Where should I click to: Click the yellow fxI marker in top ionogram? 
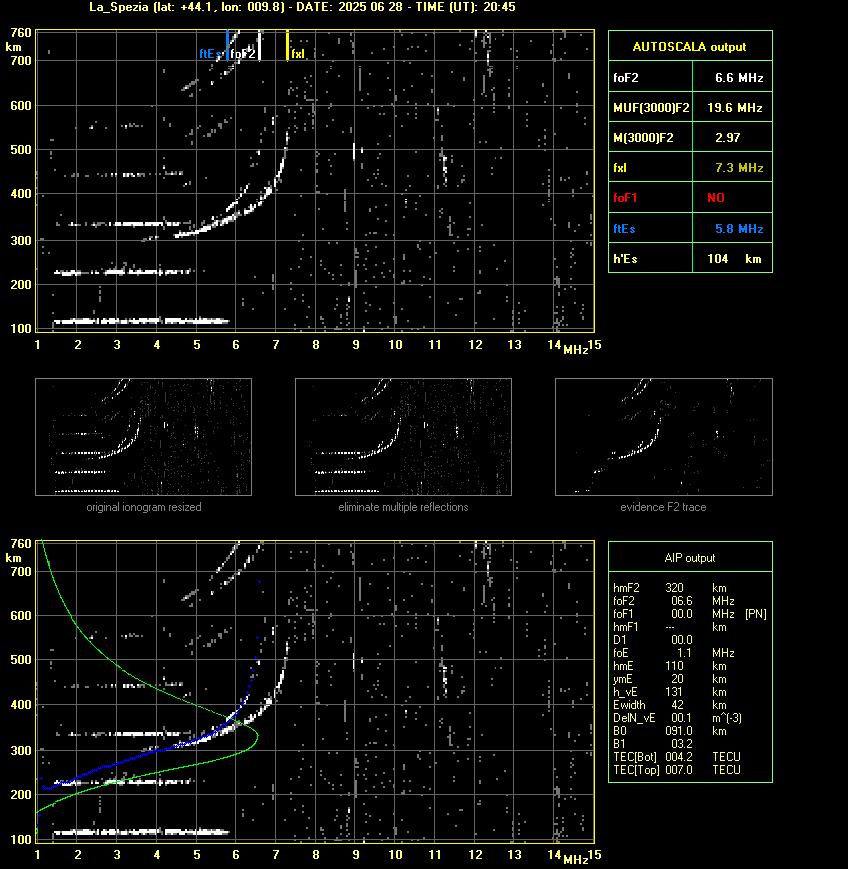(287, 45)
